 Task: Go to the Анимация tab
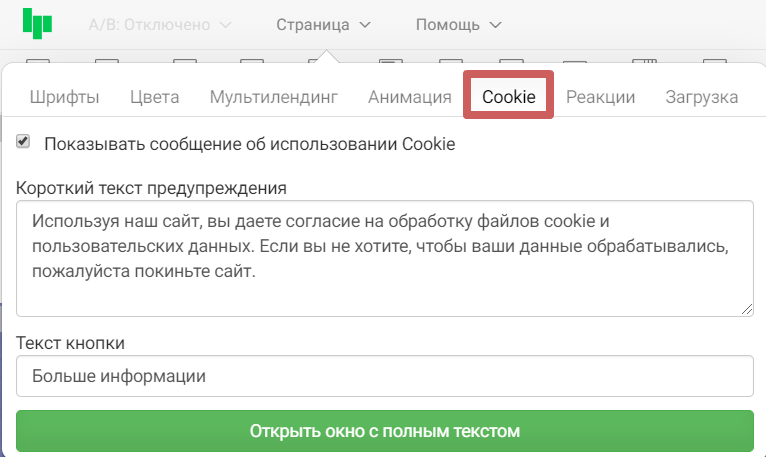point(410,97)
